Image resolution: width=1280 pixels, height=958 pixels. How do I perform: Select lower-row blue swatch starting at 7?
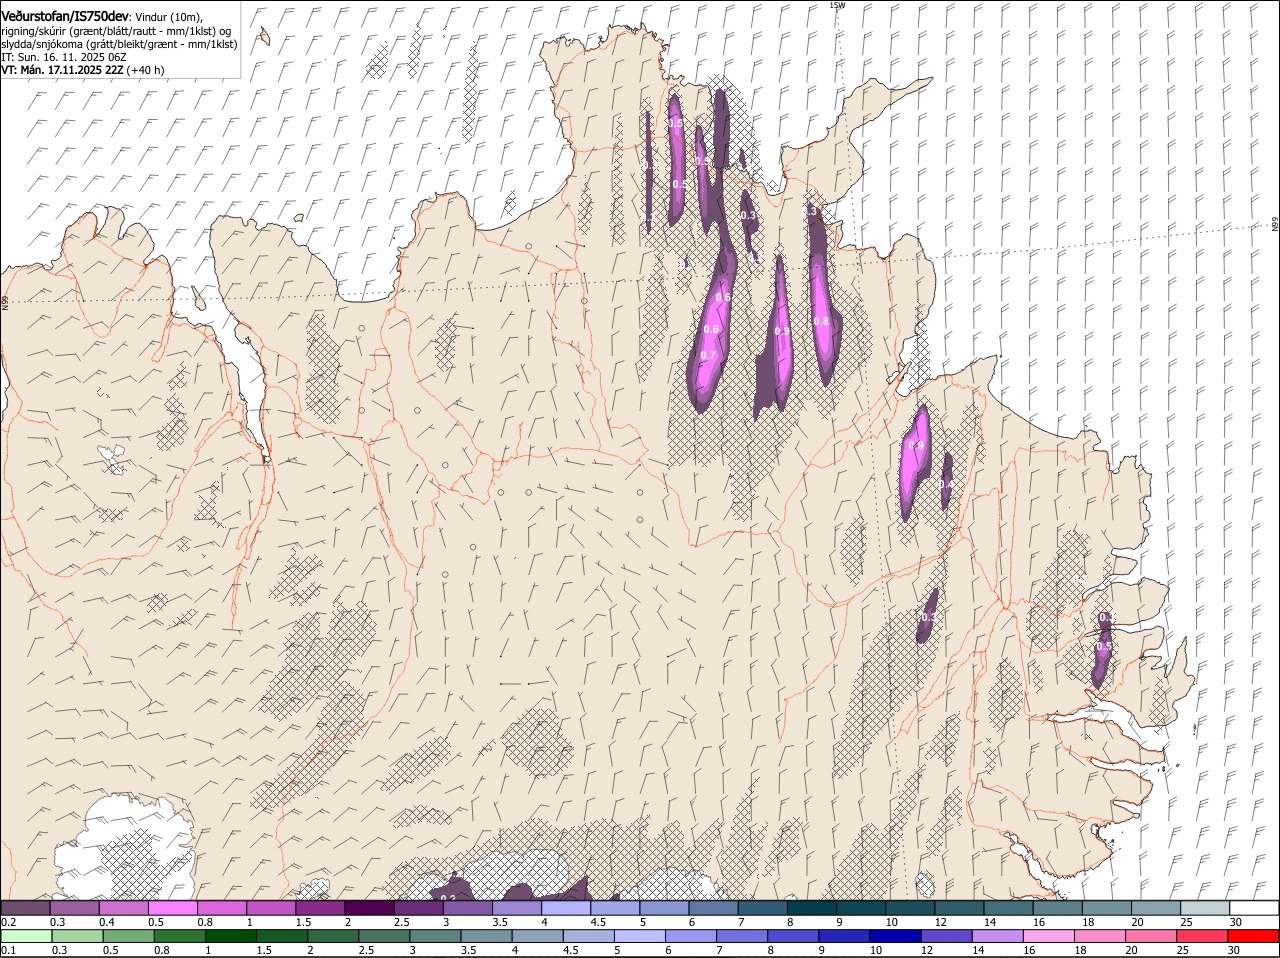pos(741,937)
